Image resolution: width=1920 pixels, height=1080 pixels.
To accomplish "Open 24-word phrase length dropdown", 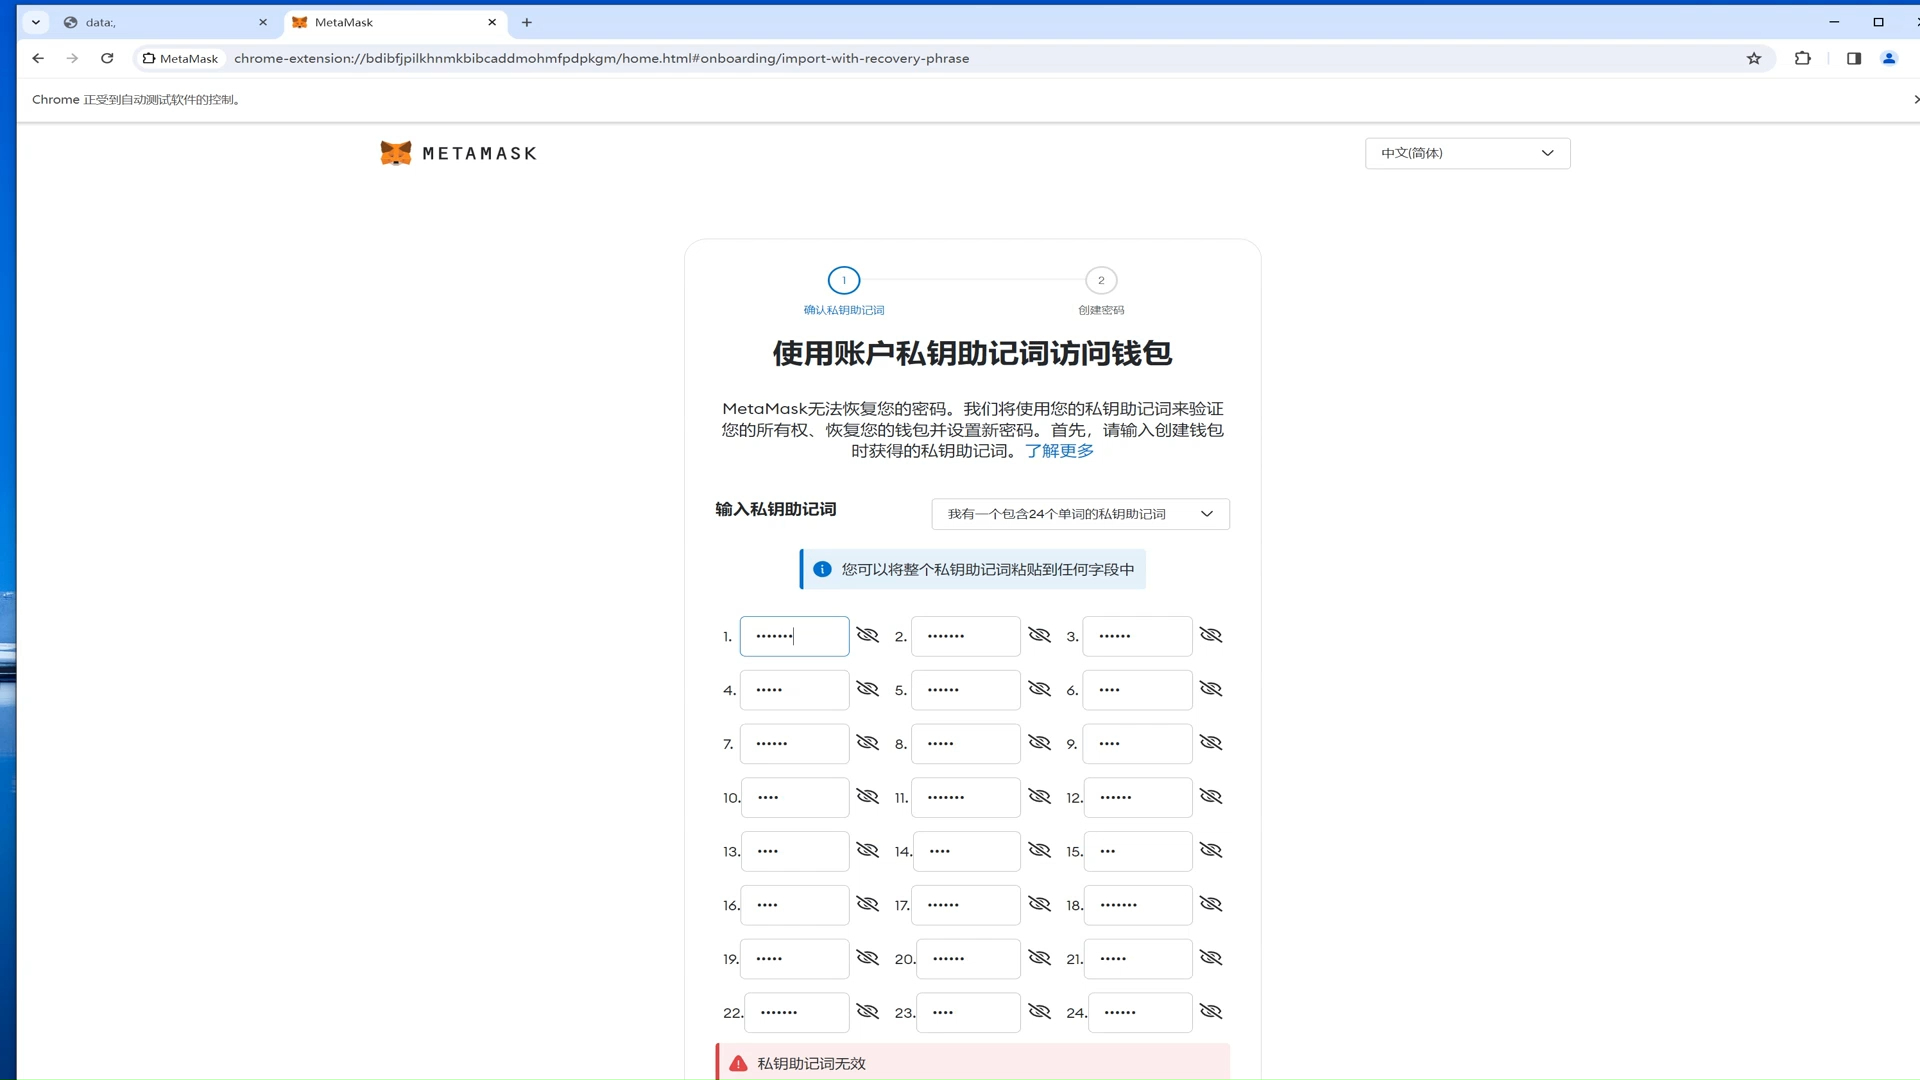I will pos(1080,514).
